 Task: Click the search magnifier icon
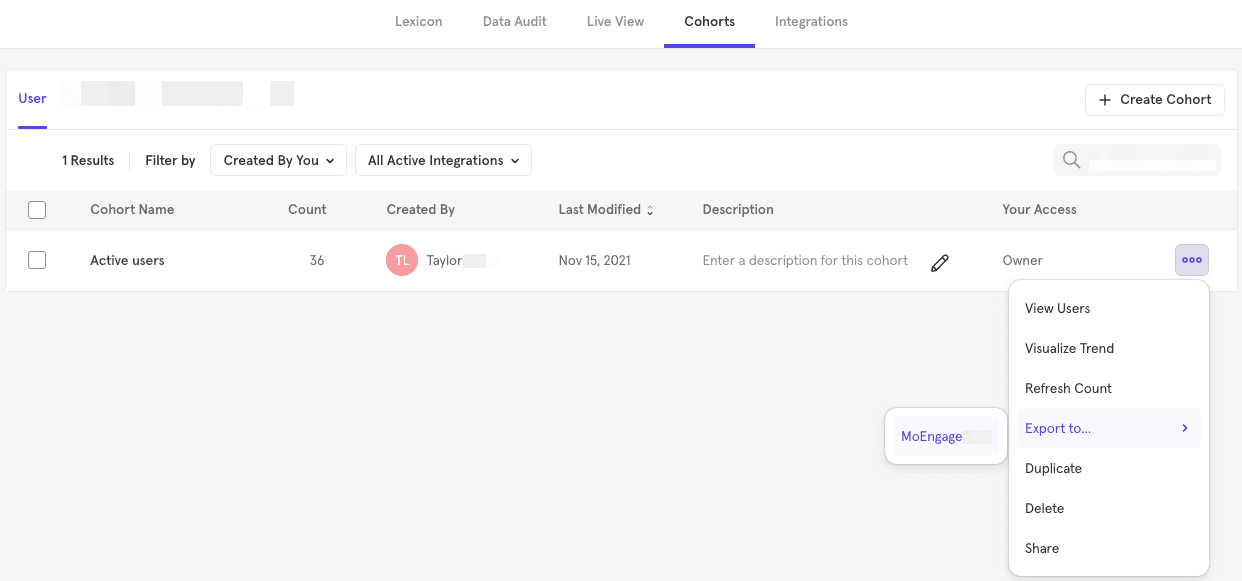coord(1071,160)
